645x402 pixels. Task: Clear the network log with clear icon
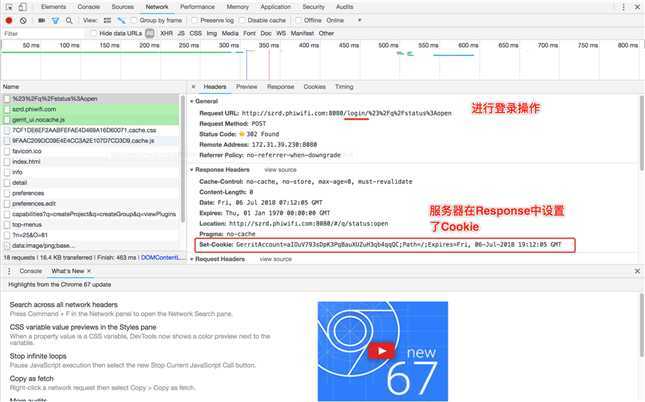pos(23,20)
